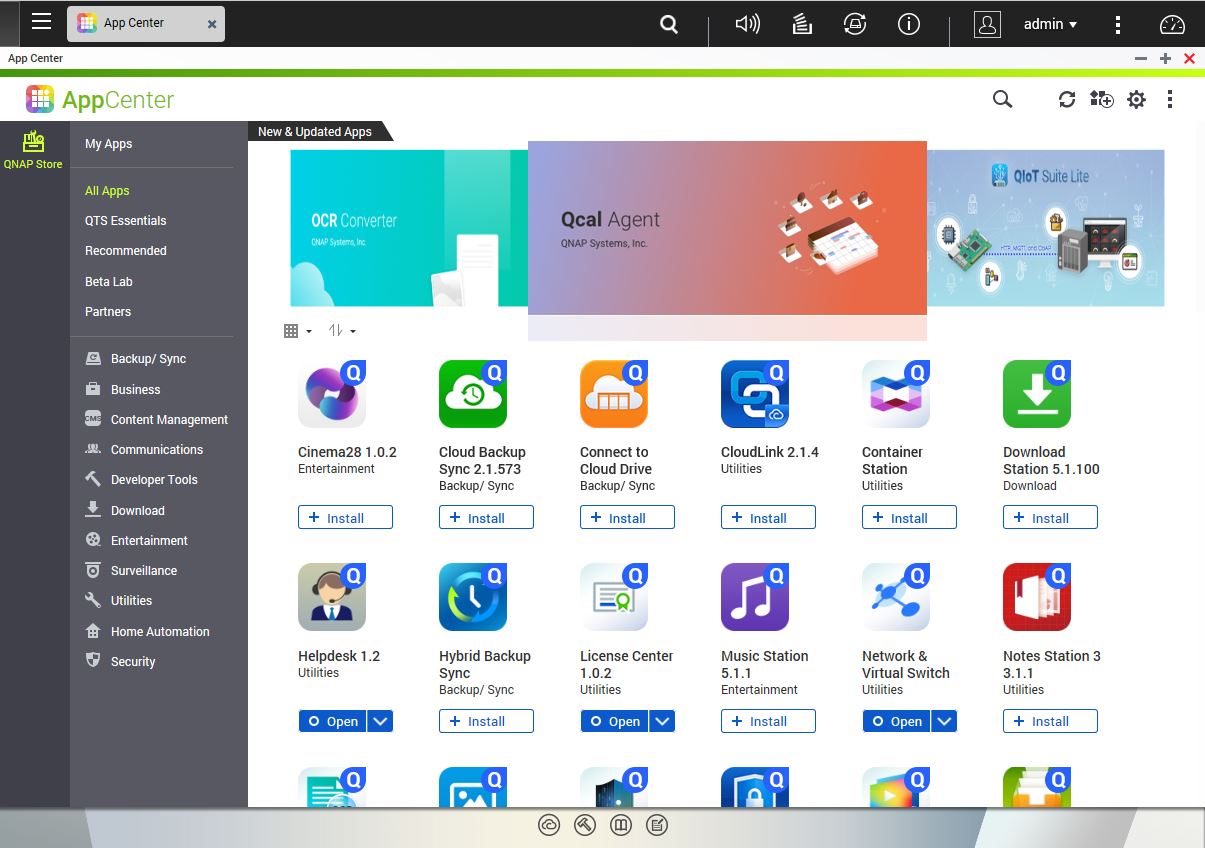Install Cloud Backup Sync
Screen dimensions: 1205x848
[x=486, y=518]
